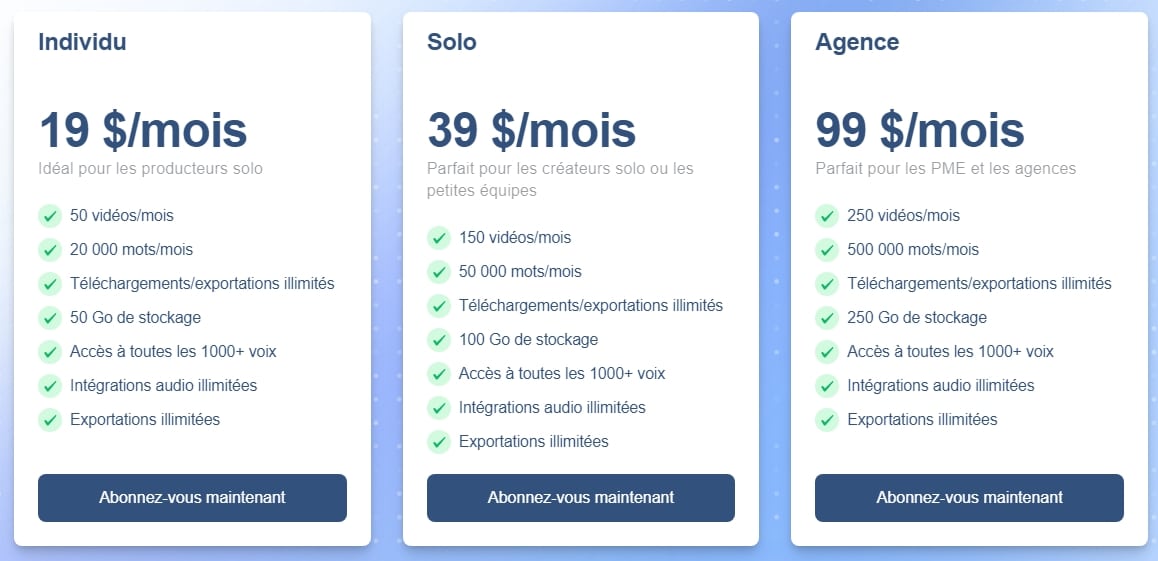Subscribe to the Solo plan

(580, 498)
